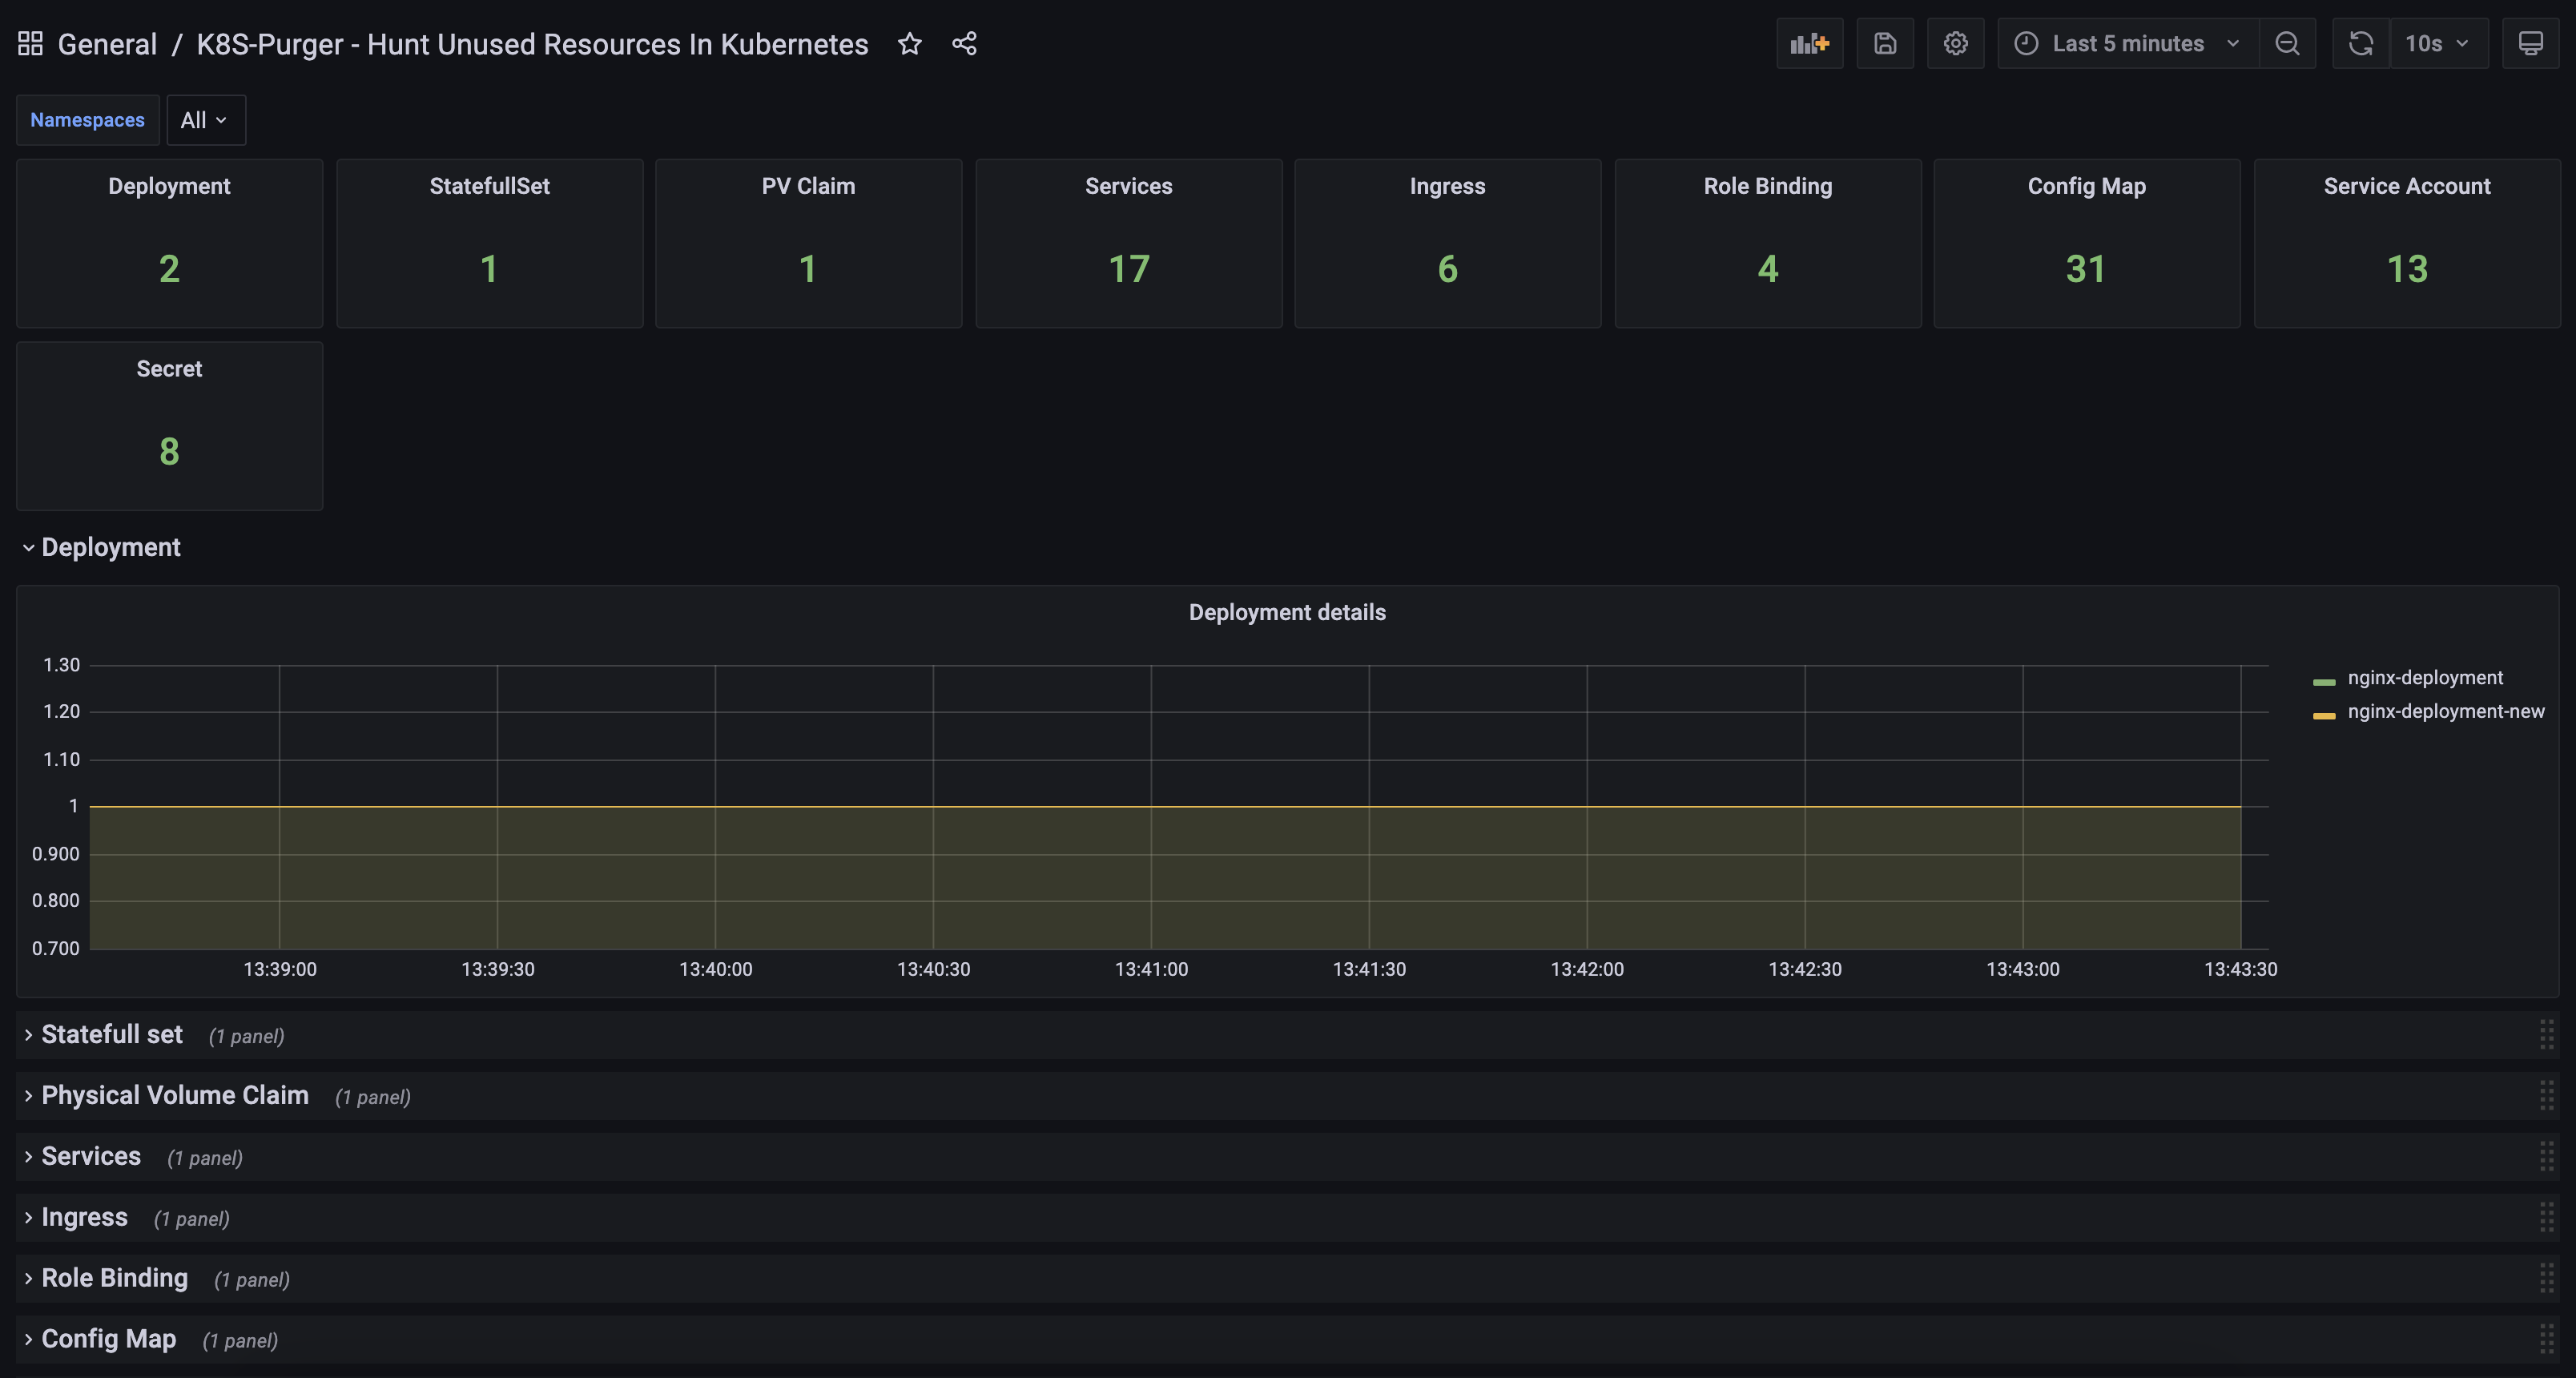The height and width of the screenshot is (1378, 2576).
Task: Open the Last 5 minutes time picker
Action: (2127, 44)
